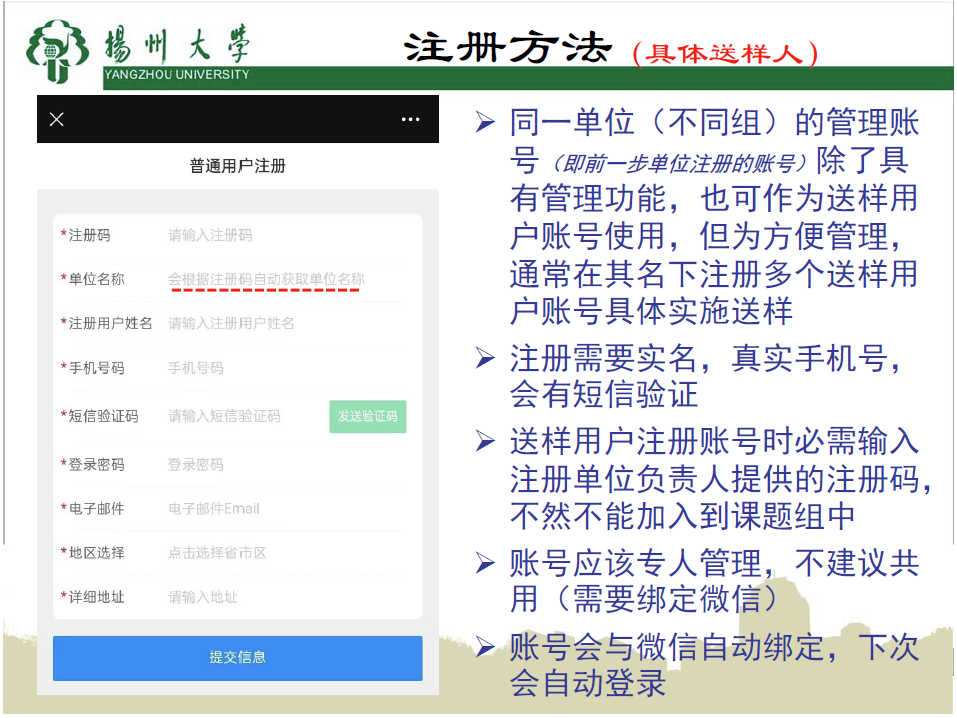Click the red 具体送样人 subtitle text
The height and width of the screenshot is (718, 957).
tap(725, 53)
